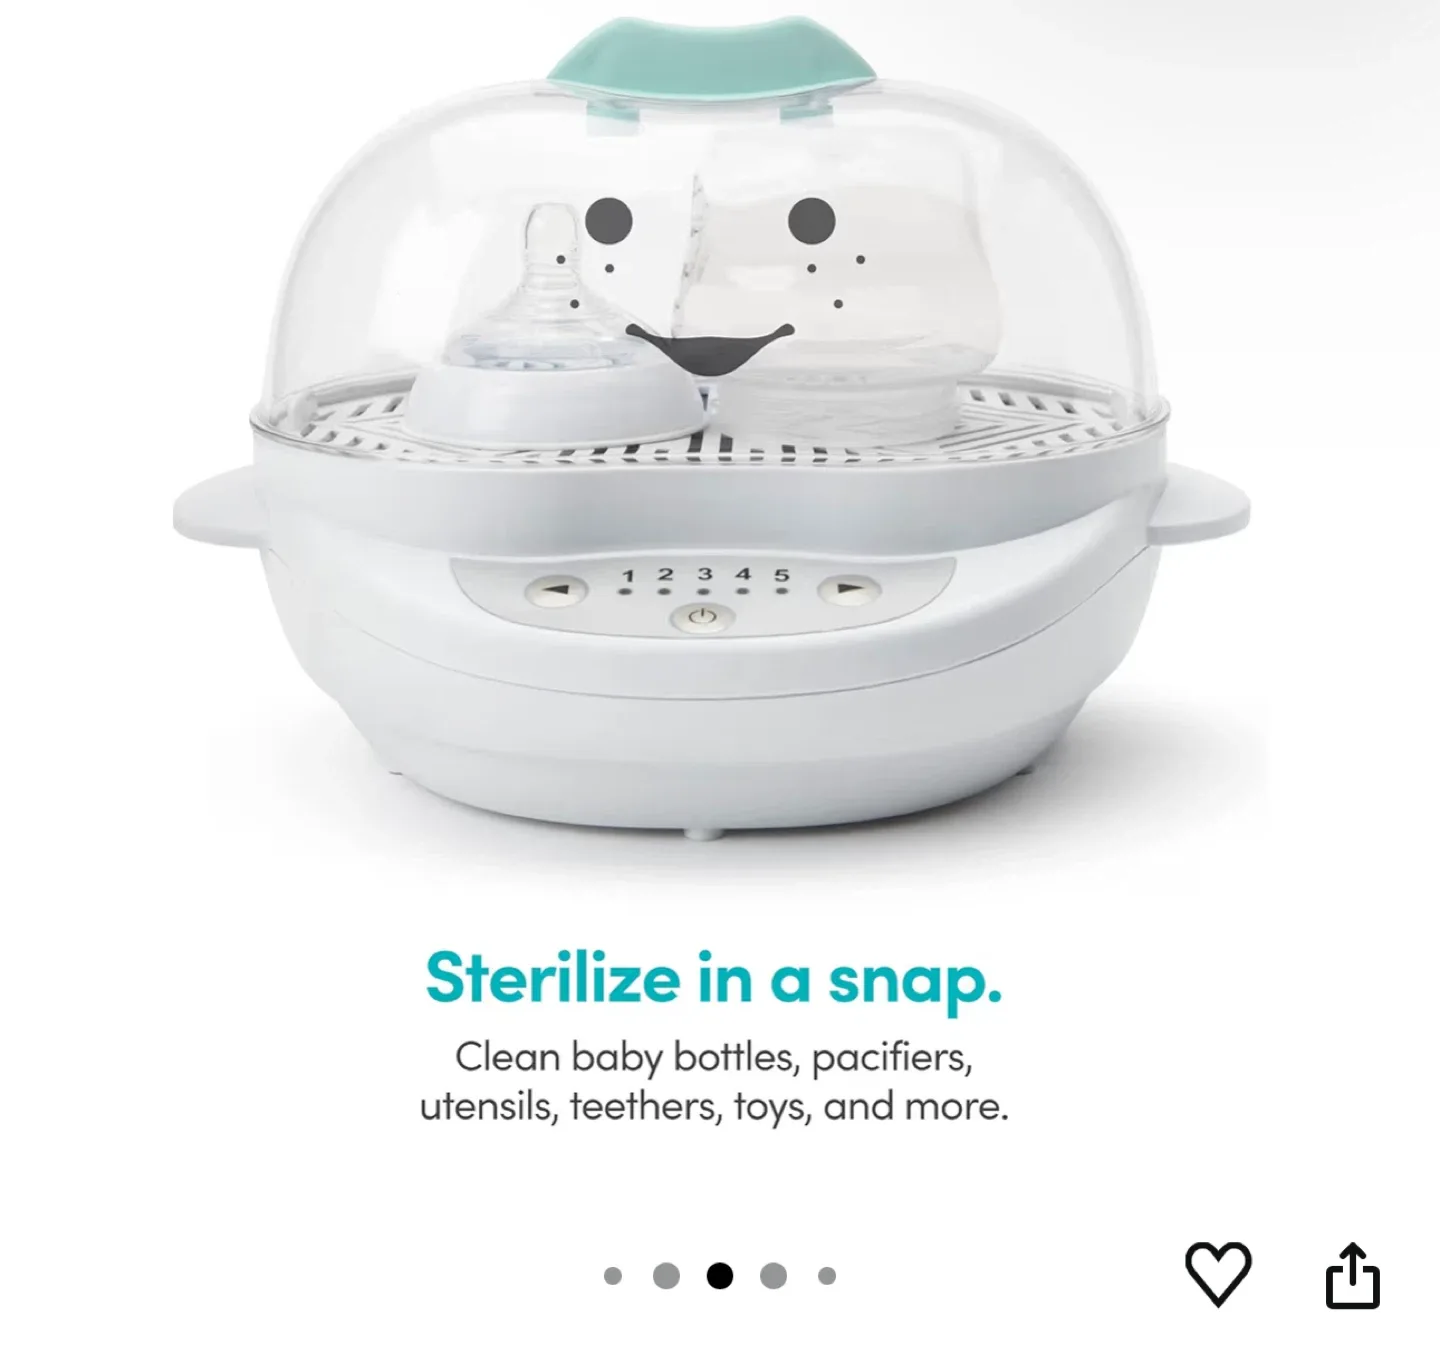Screen dimensions: 1440x1363
Task: Jump to the fourth image via its dot
Action: (773, 1275)
